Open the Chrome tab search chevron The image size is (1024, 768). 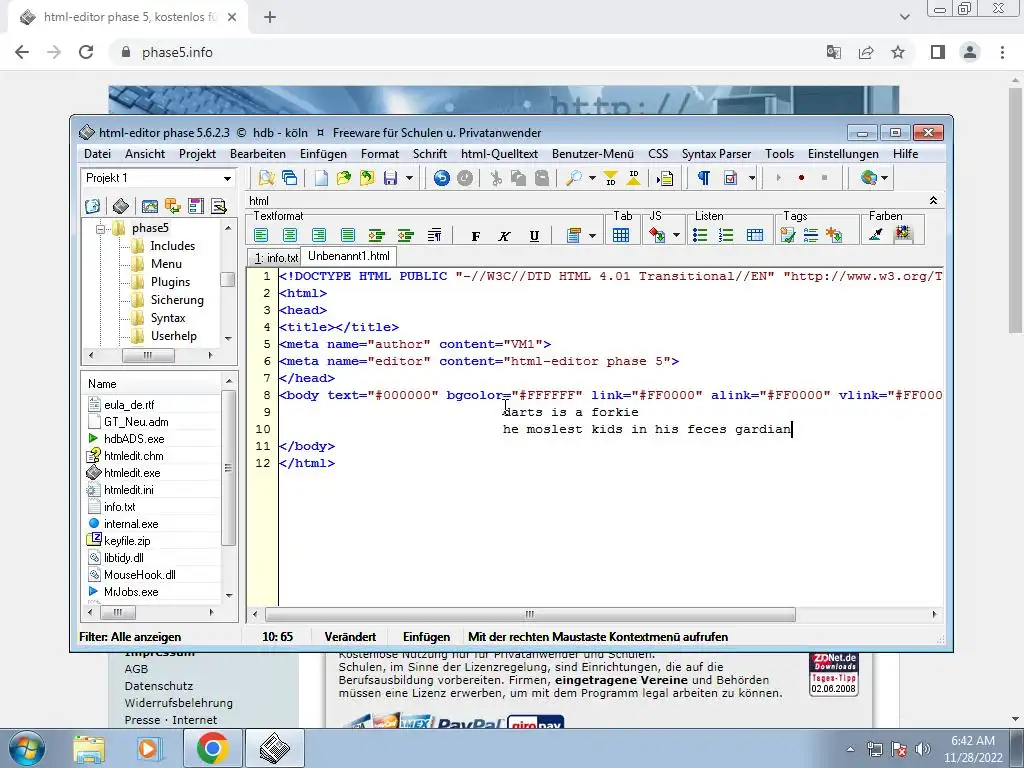point(904,17)
